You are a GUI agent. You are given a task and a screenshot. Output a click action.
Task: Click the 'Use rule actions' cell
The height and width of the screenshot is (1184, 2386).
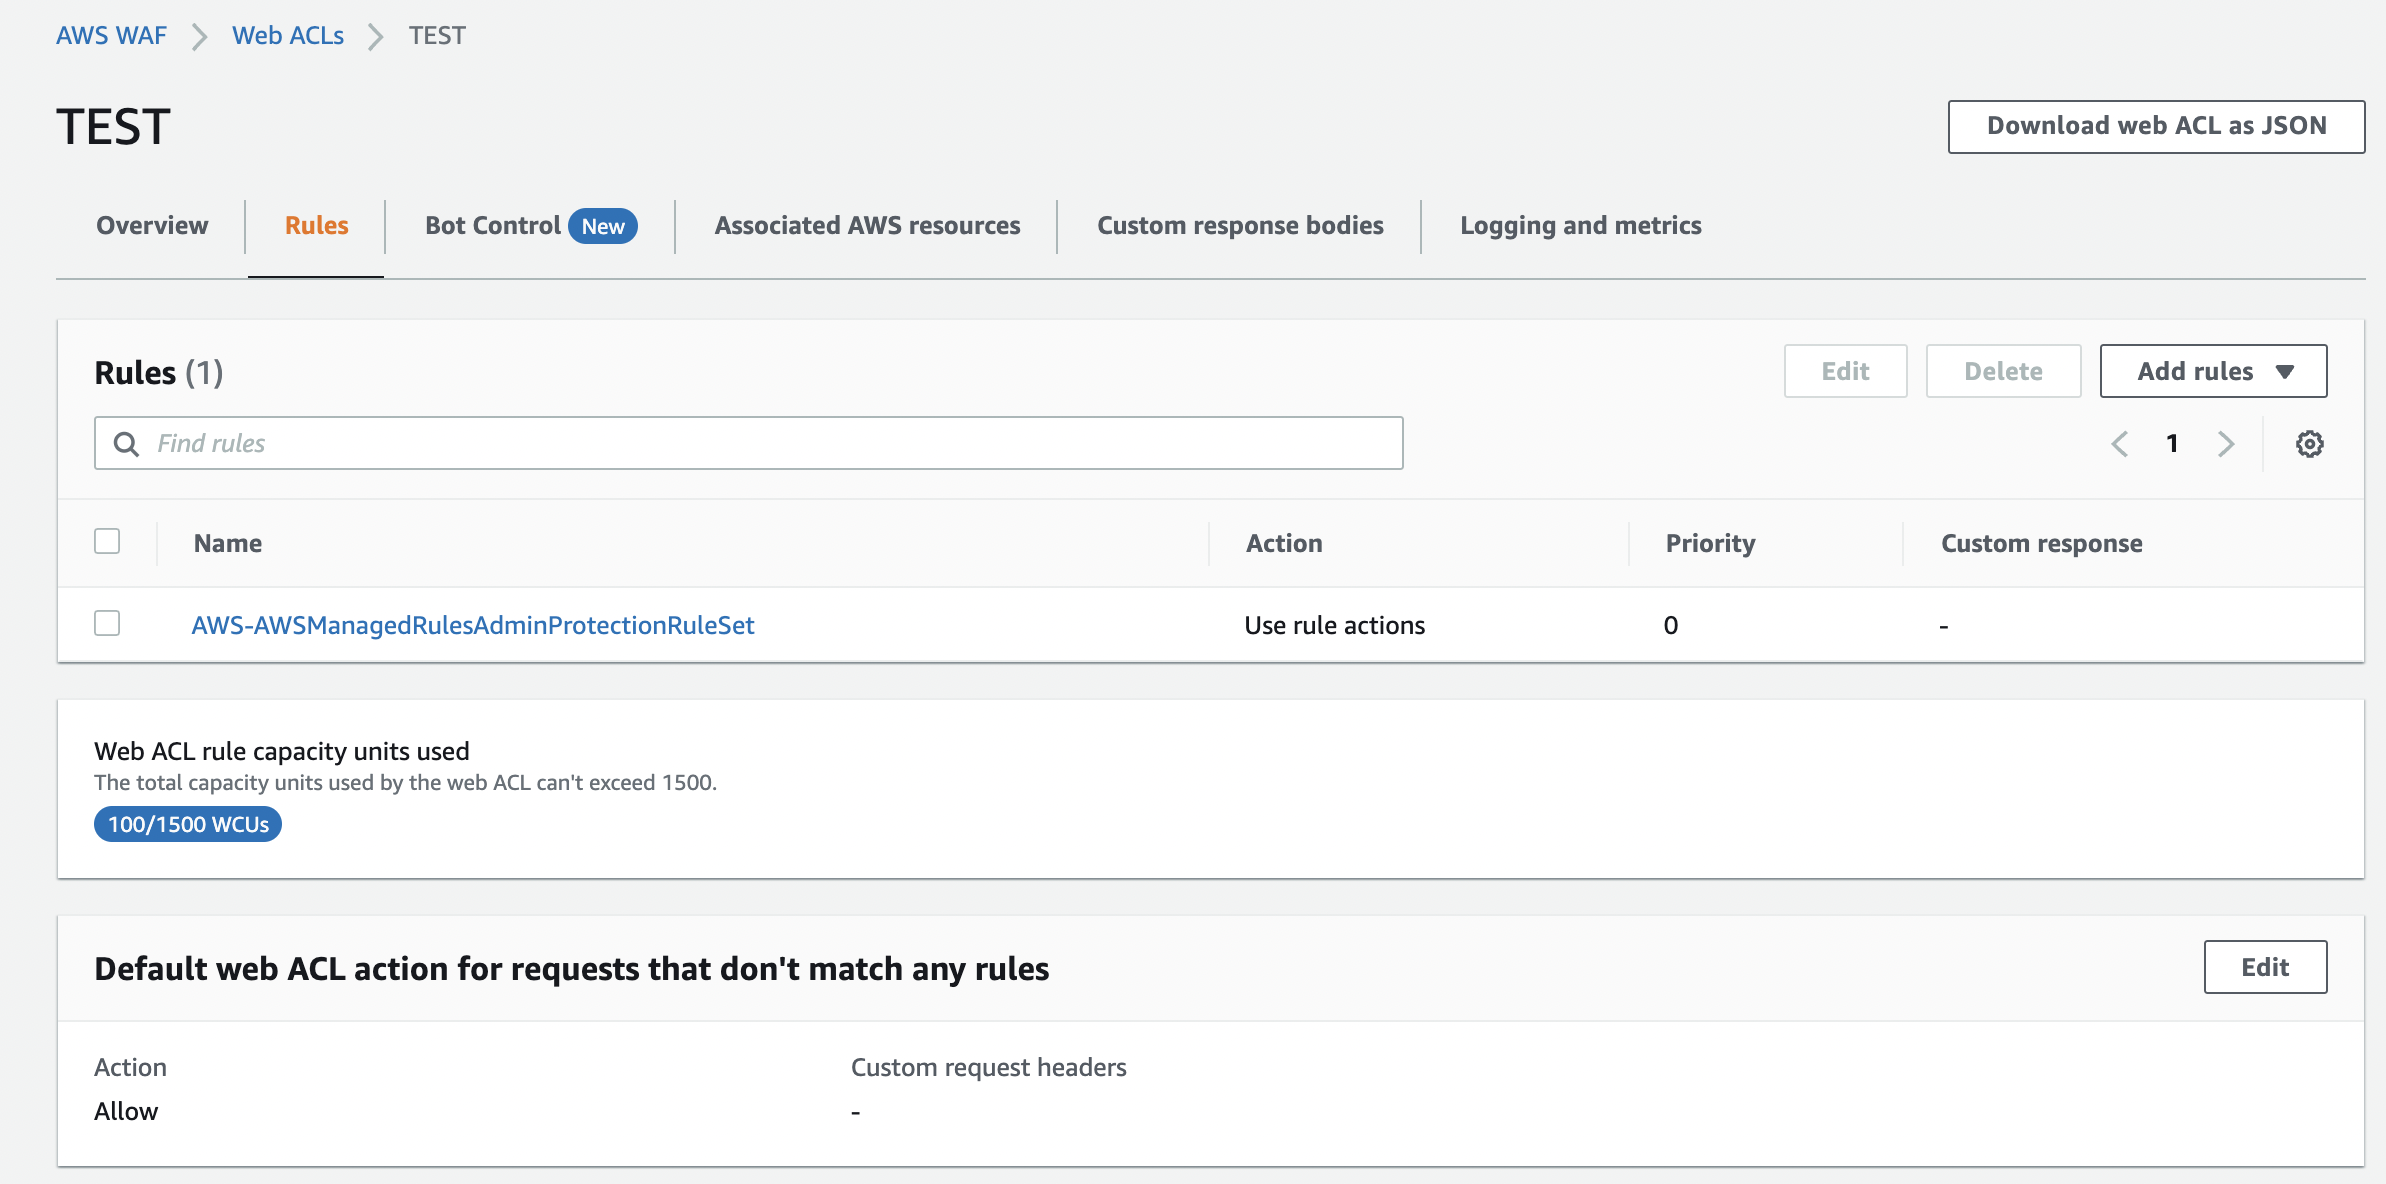pos(1335,625)
